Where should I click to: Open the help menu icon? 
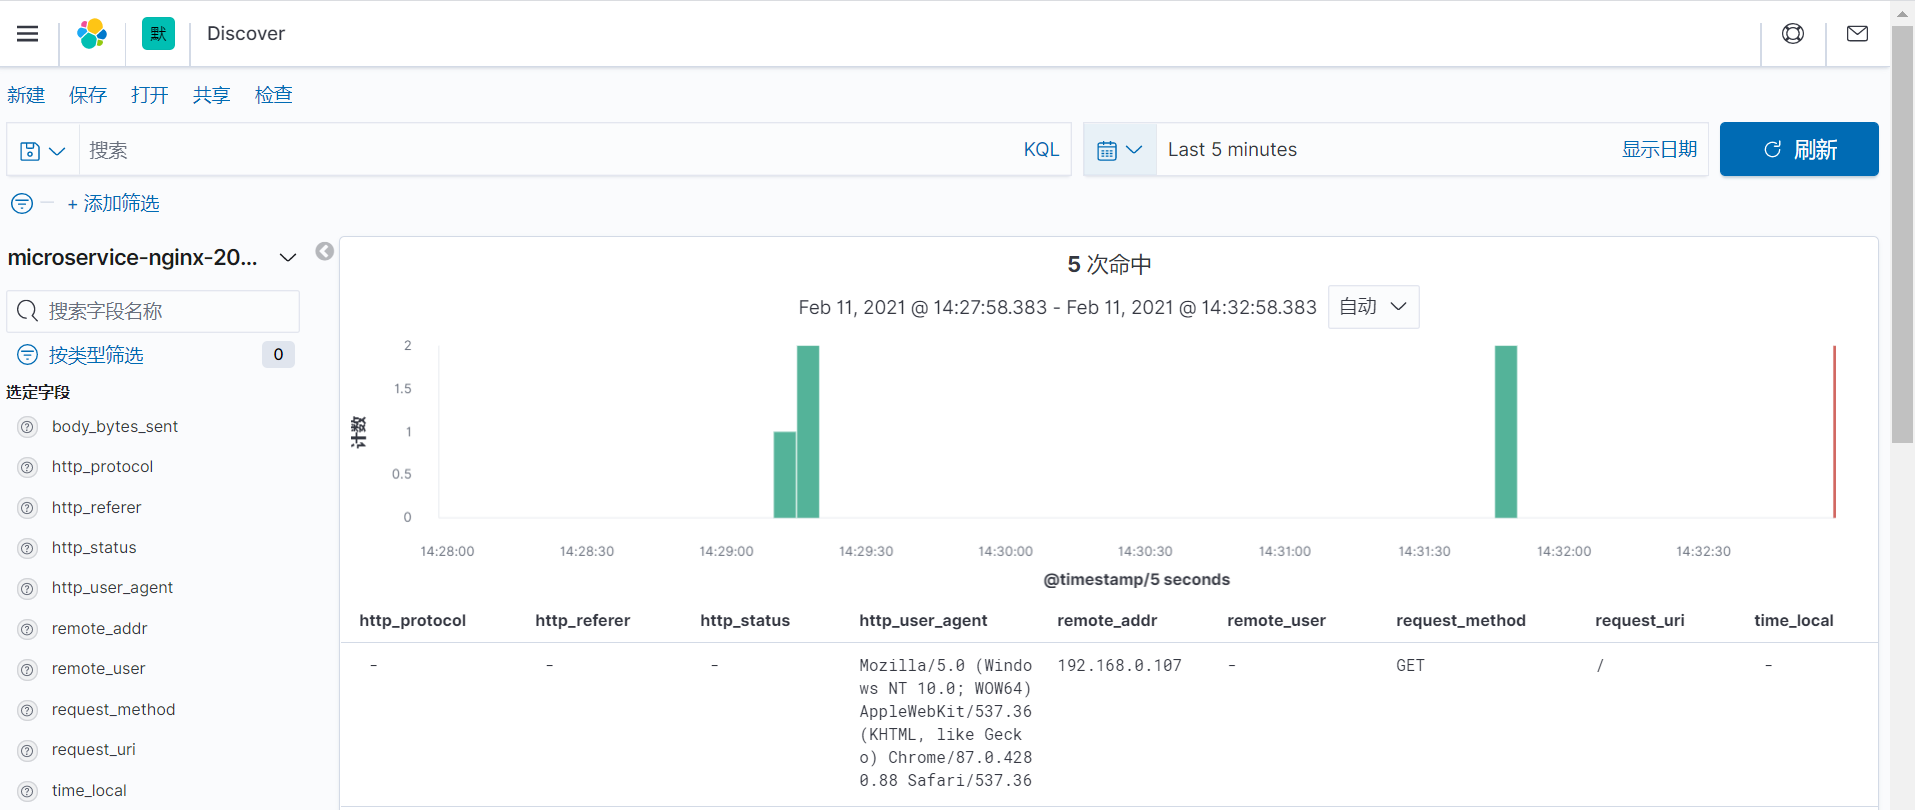(x=1793, y=34)
